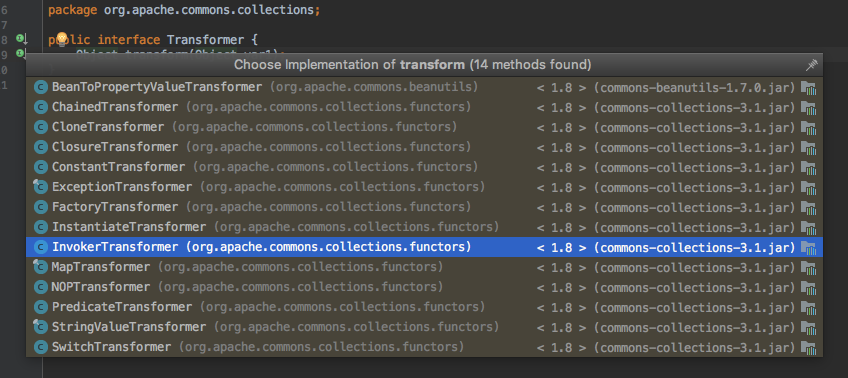This screenshot has width=848, height=378.
Task: Go to NOPTransformer implementation
Action: 425,287
